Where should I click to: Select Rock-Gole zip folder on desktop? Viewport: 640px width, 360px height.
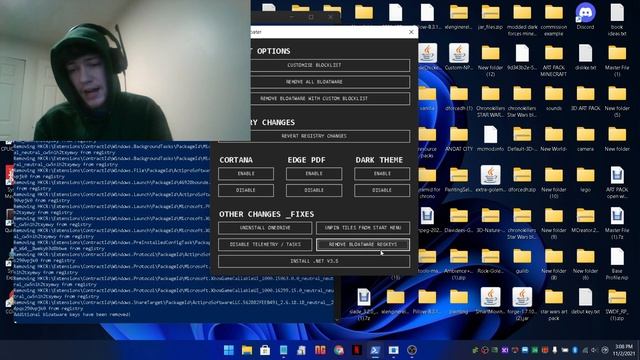[x=490, y=260]
